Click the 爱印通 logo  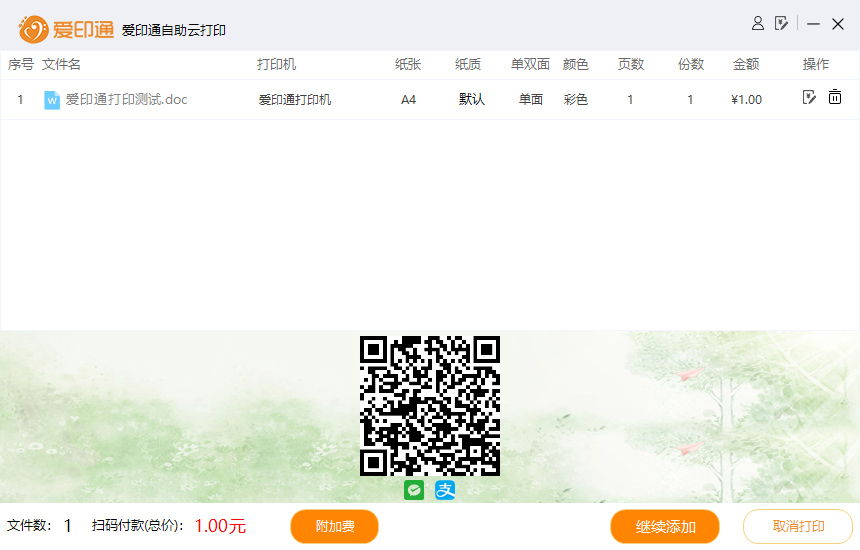(66, 29)
